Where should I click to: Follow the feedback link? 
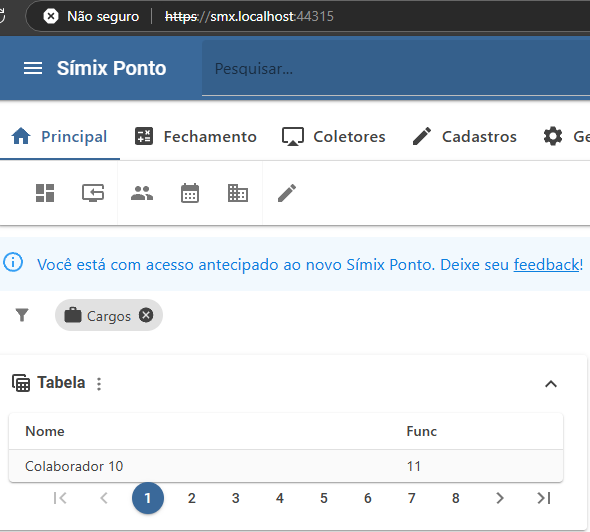click(546, 264)
